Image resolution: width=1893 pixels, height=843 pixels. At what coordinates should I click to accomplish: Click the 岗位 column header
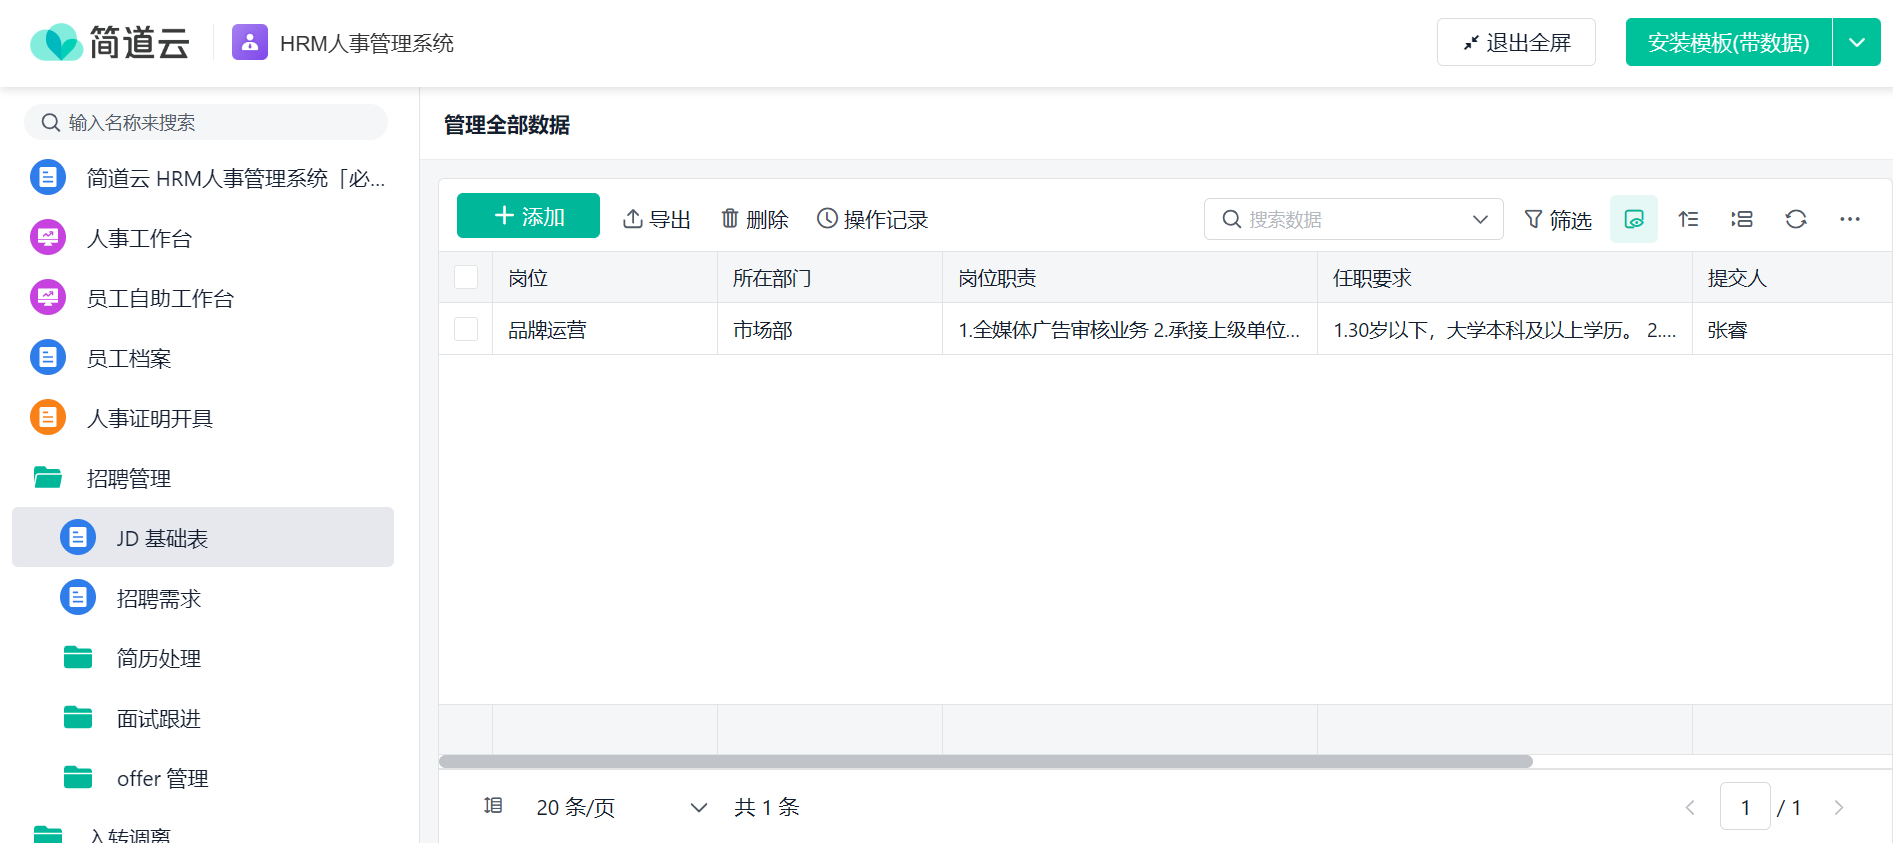(605, 278)
